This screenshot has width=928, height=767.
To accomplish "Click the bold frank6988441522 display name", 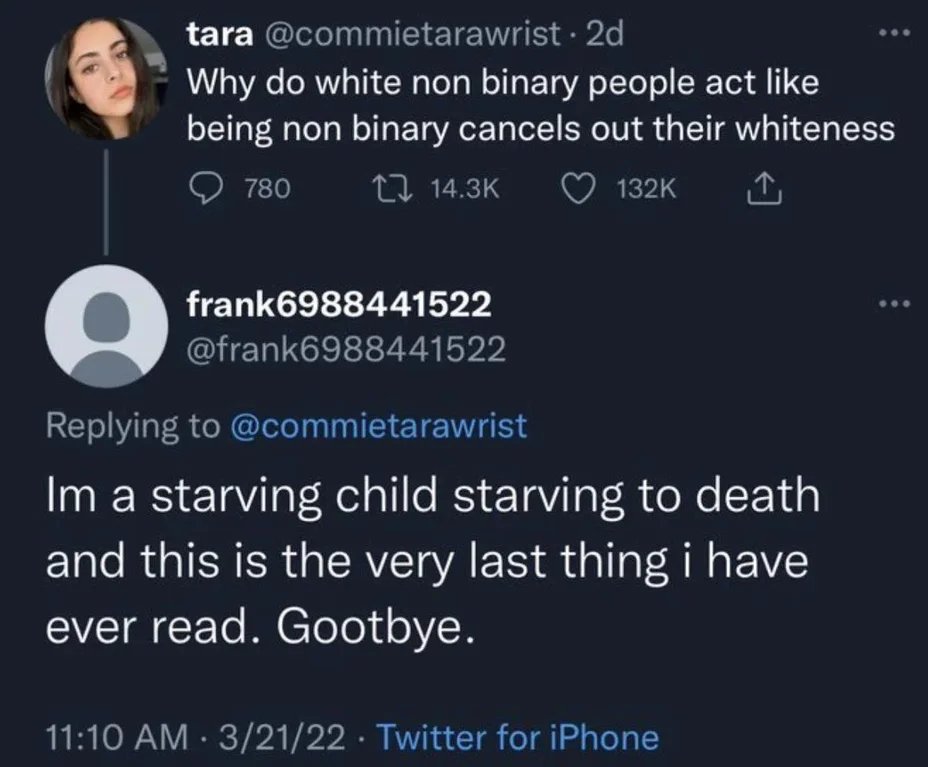I will click(x=339, y=304).
